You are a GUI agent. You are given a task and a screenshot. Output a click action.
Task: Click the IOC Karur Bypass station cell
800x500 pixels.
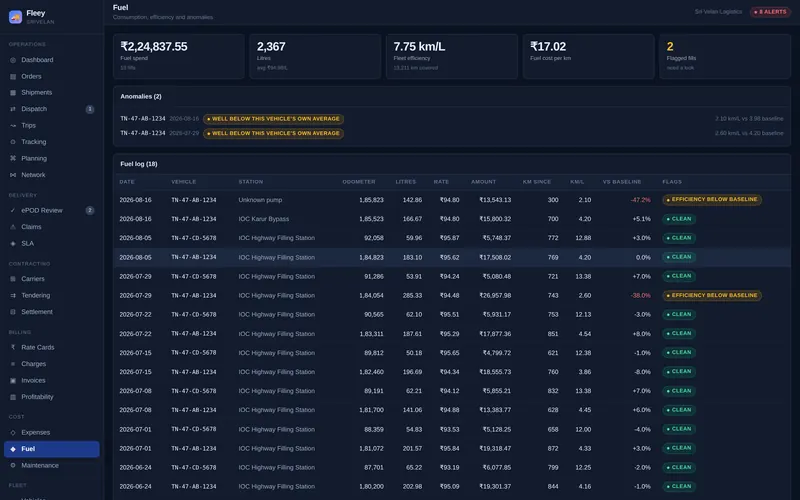click(x=263, y=219)
